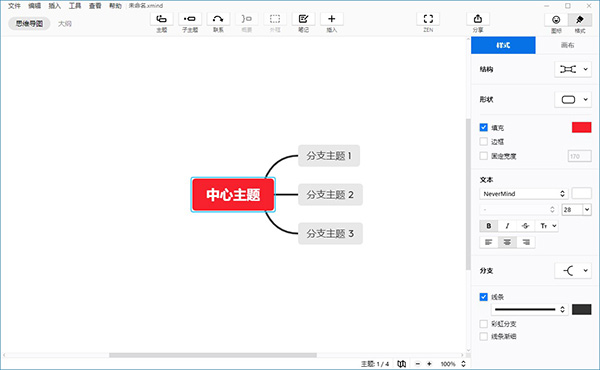Open the 插入 plus menu in the toolbar
Image resolution: width=600 pixels, height=370 pixels.
click(x=332, y=19)
